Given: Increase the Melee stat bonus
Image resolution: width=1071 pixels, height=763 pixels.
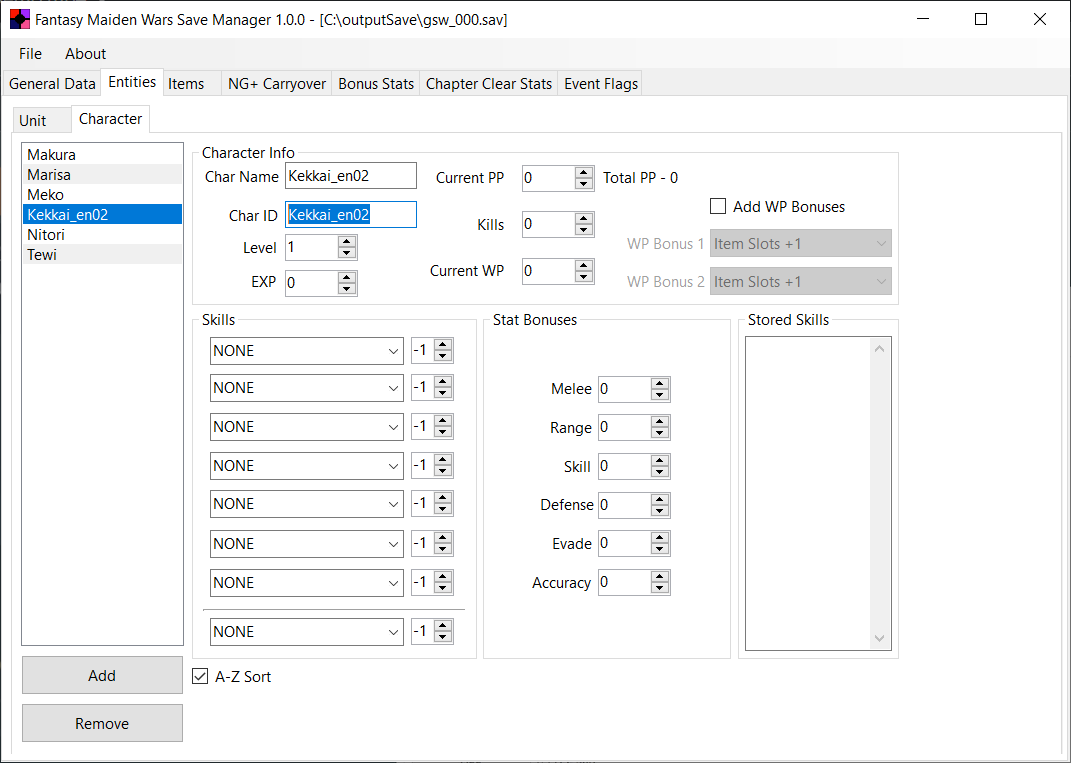Looking at the screenshot, I should [660, 384].
